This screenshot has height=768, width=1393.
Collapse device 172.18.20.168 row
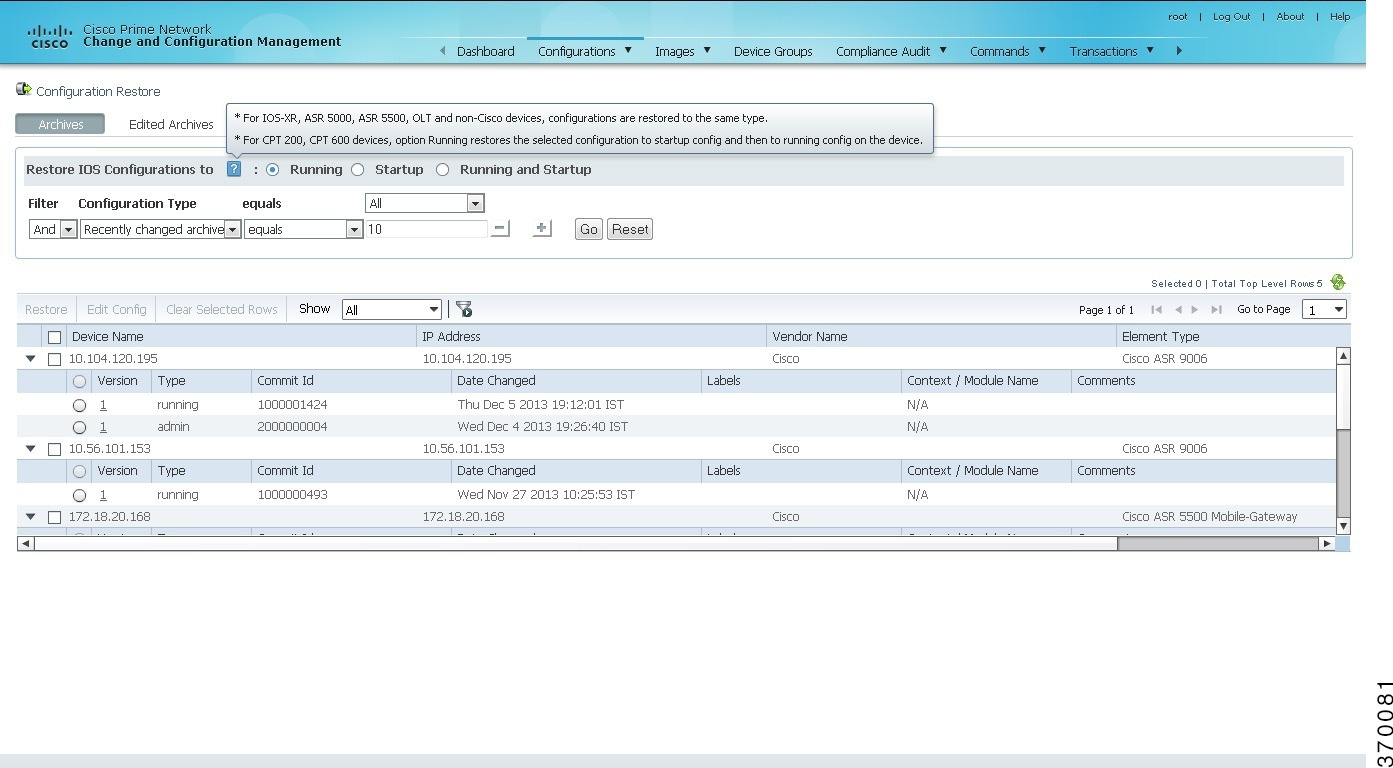click(30, 517)
